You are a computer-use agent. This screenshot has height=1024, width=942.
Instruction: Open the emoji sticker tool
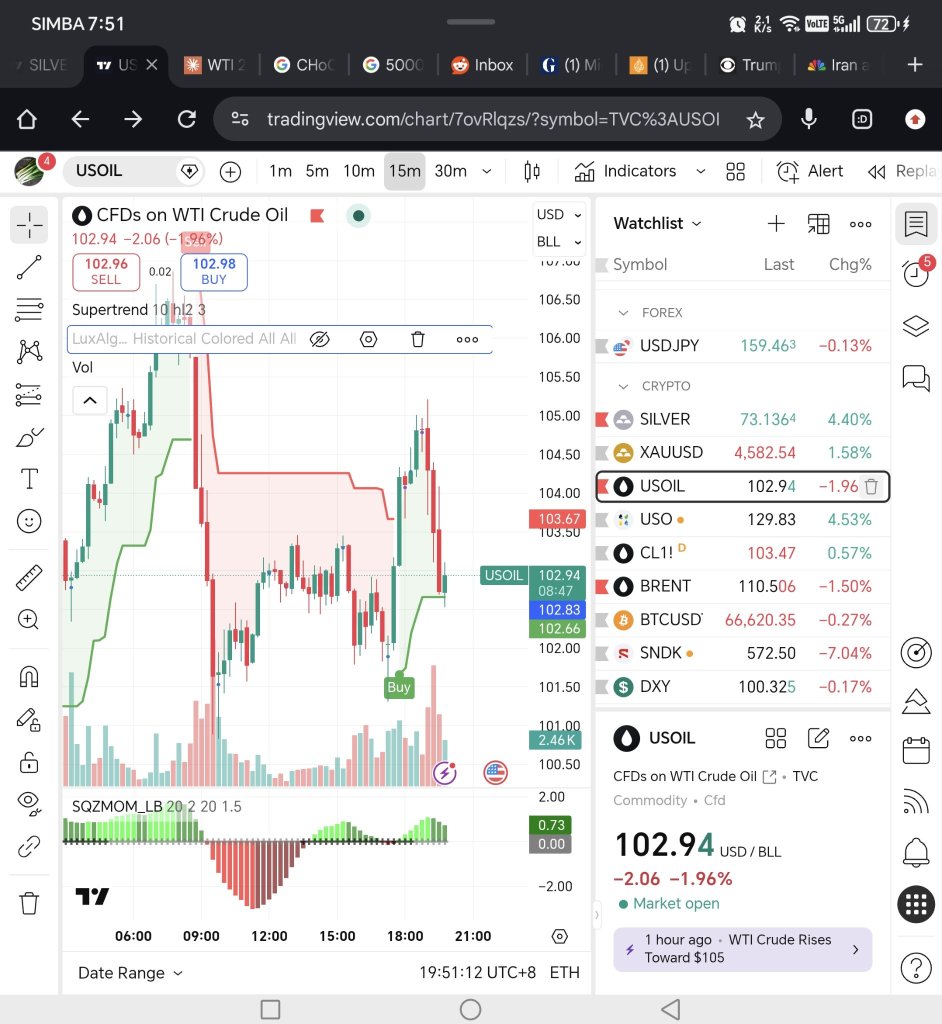pyautogui.click(x=29, y=521)
